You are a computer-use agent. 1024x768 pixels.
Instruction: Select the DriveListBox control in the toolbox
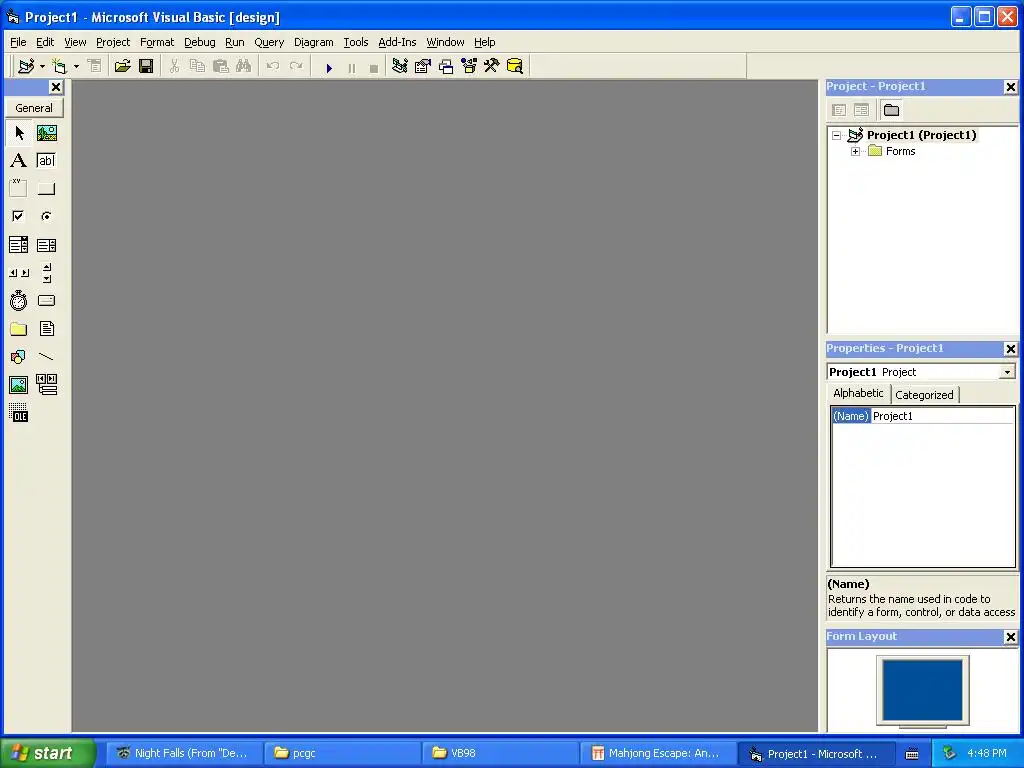46,300
